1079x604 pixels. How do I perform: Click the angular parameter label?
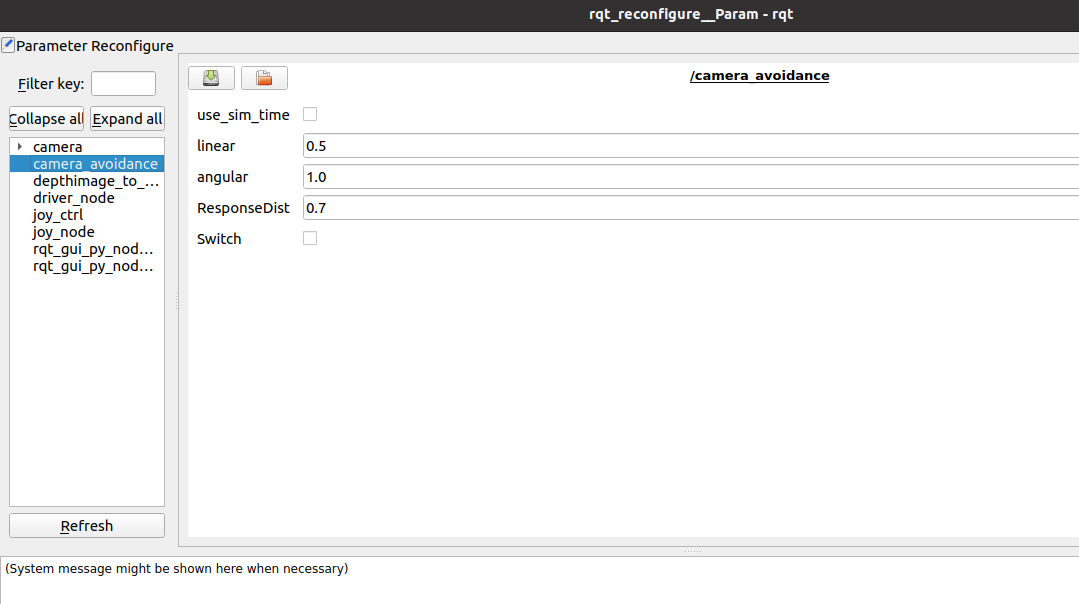[222, 177]
